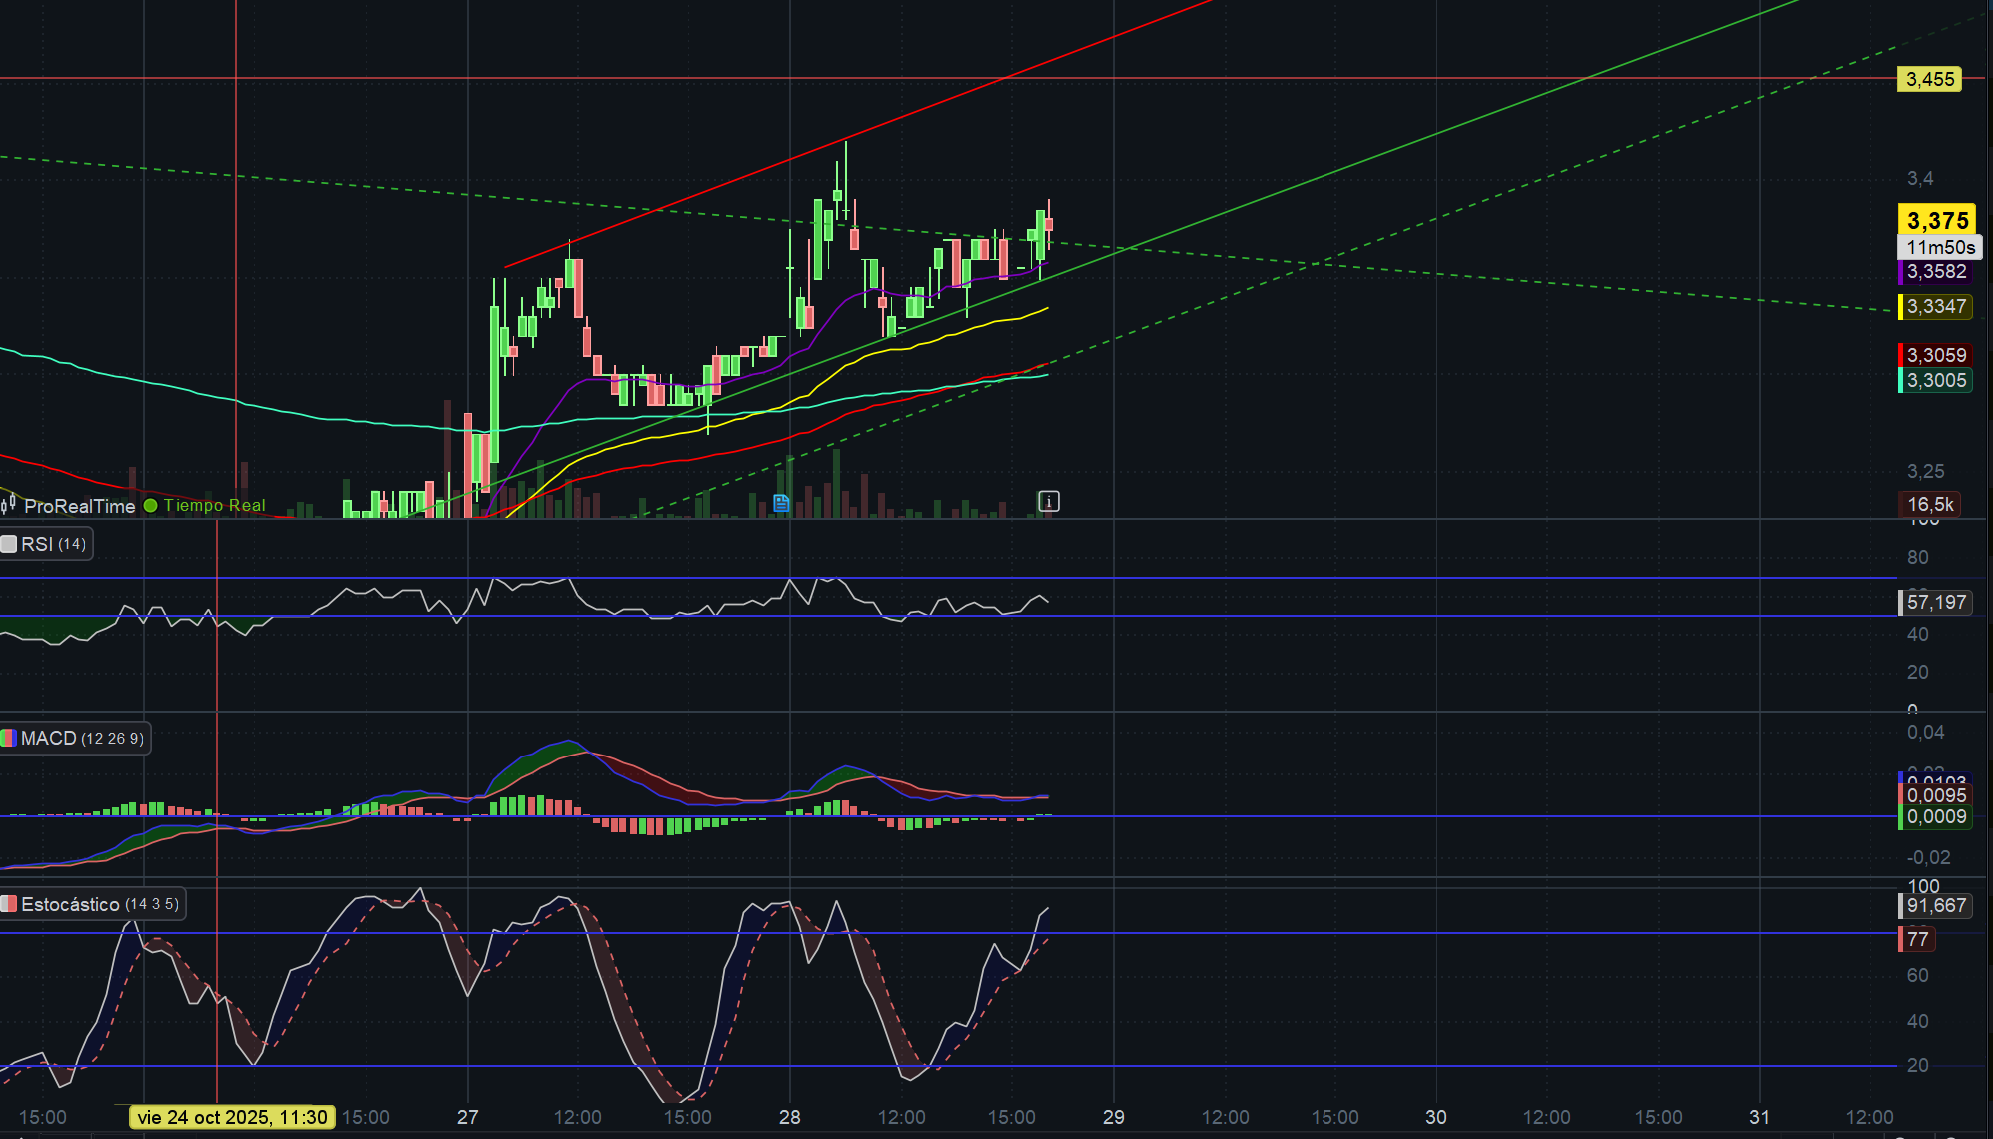Select the yellow 3,375 current price tag
1993x1139 pixels.
coord(1937,220)
